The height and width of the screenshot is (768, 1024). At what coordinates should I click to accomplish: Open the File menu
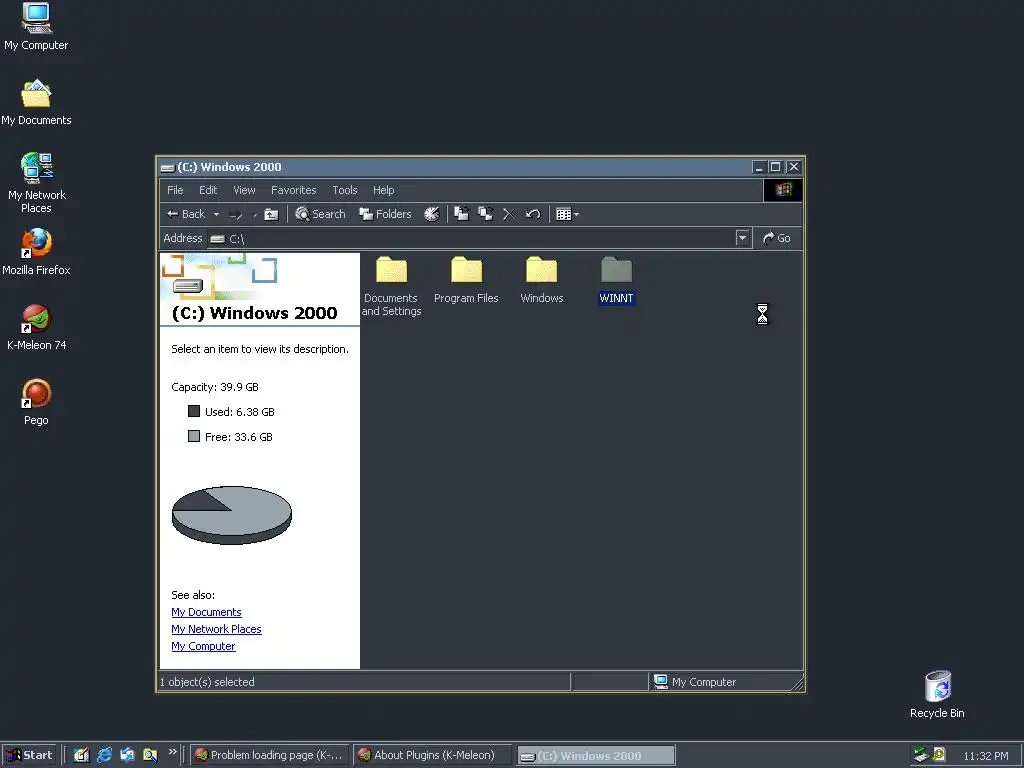pos(175,190)
